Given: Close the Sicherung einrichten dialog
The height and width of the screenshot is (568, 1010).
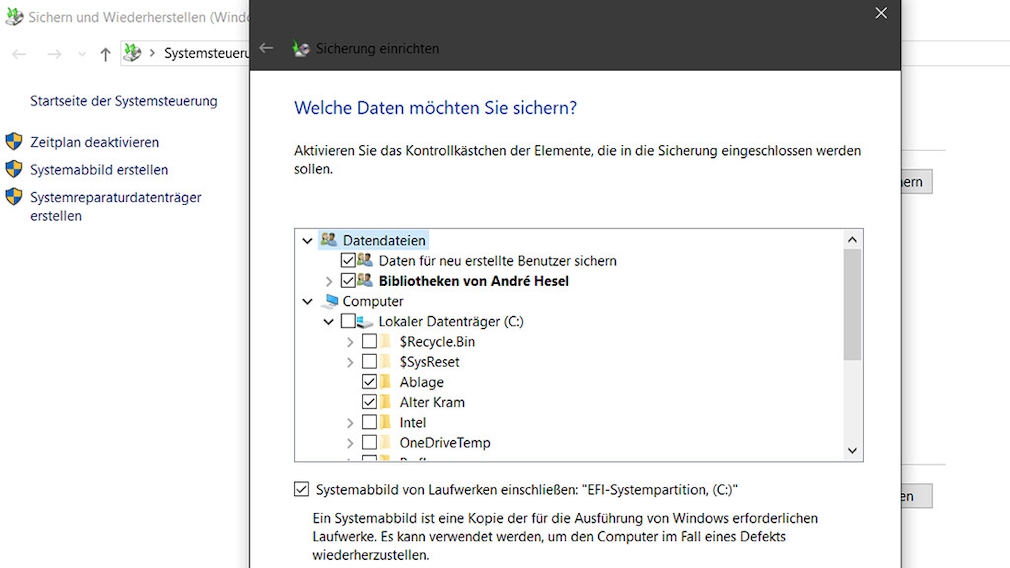Looking at the screenshot, I should [x=881, y=13].
